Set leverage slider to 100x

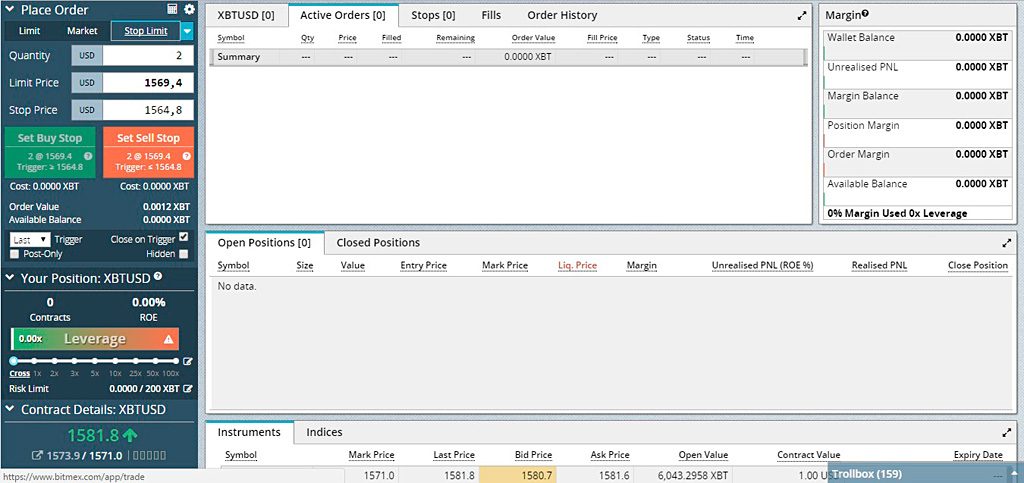(175, 361)
